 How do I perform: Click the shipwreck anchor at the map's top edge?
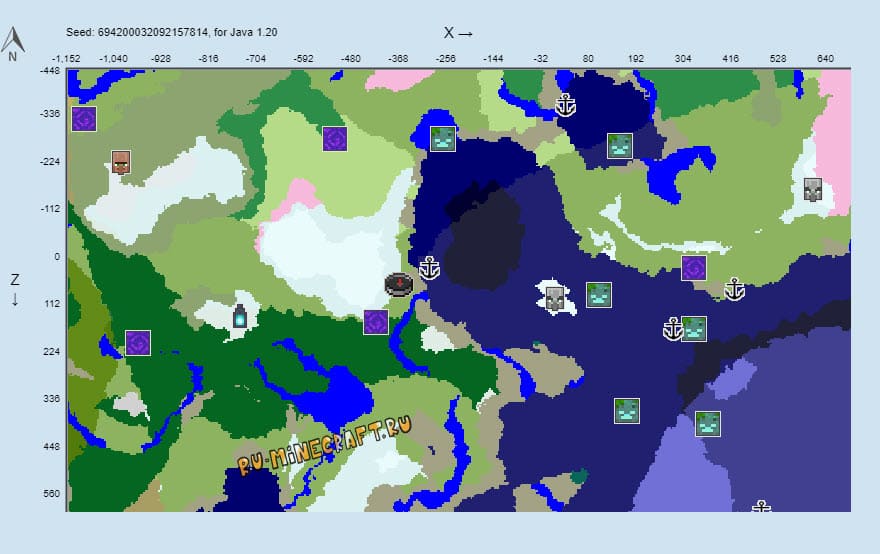565,105
